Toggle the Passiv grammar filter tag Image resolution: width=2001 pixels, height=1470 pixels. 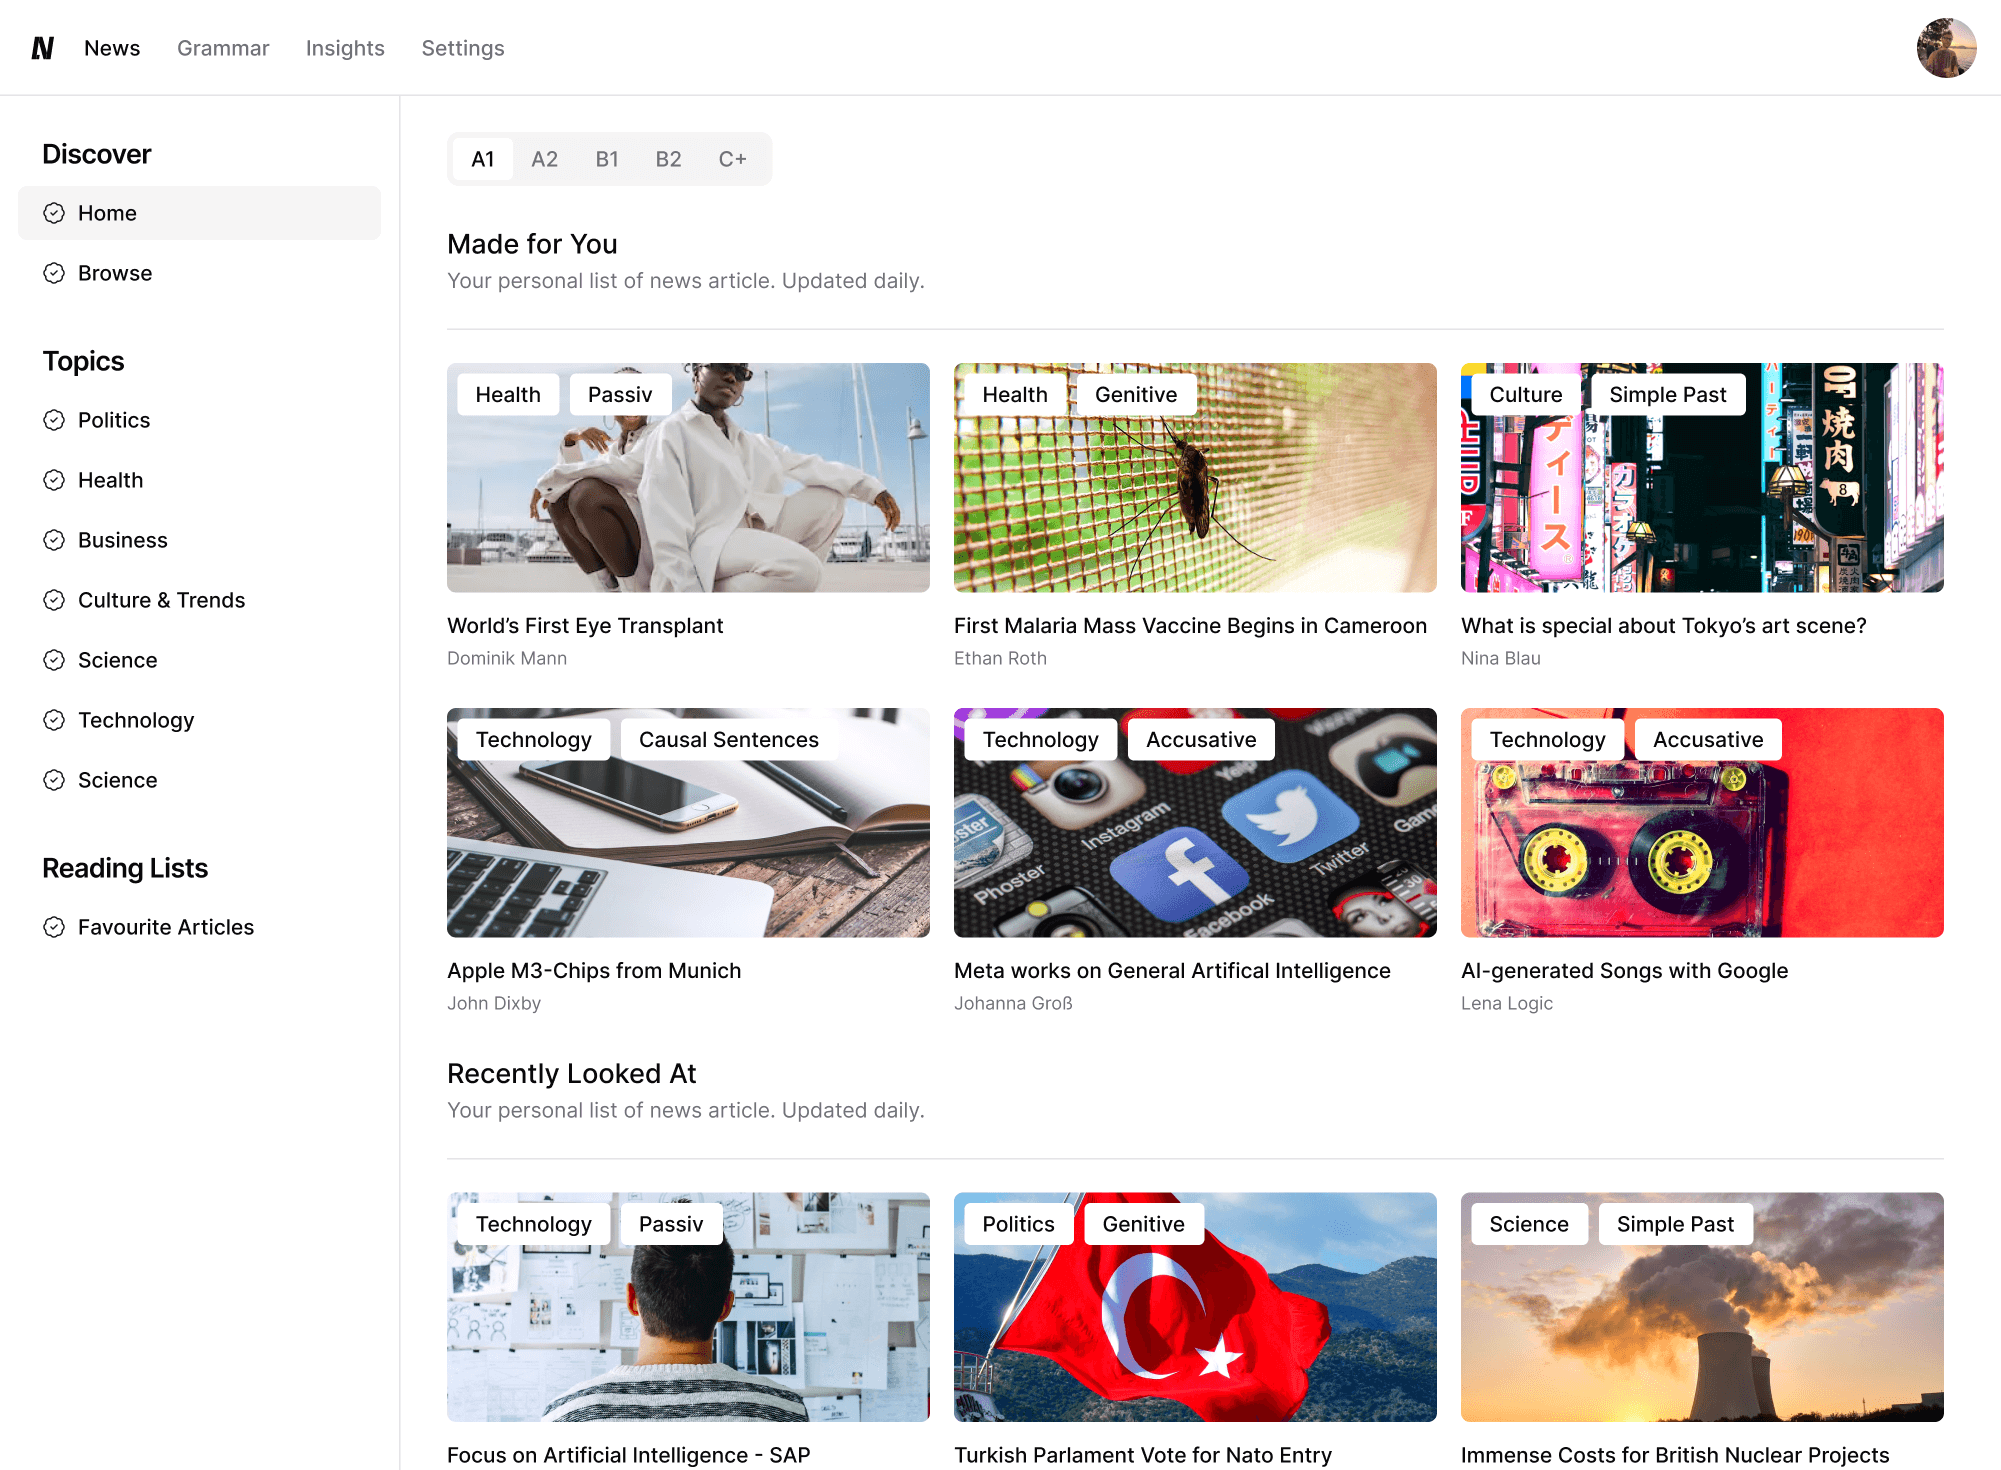click(x=618, y=393)
